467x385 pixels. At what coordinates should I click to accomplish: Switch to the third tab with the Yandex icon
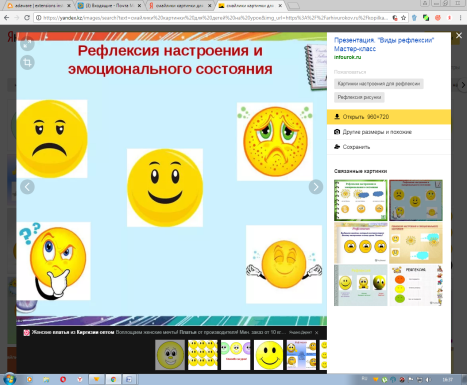[180, 6]
